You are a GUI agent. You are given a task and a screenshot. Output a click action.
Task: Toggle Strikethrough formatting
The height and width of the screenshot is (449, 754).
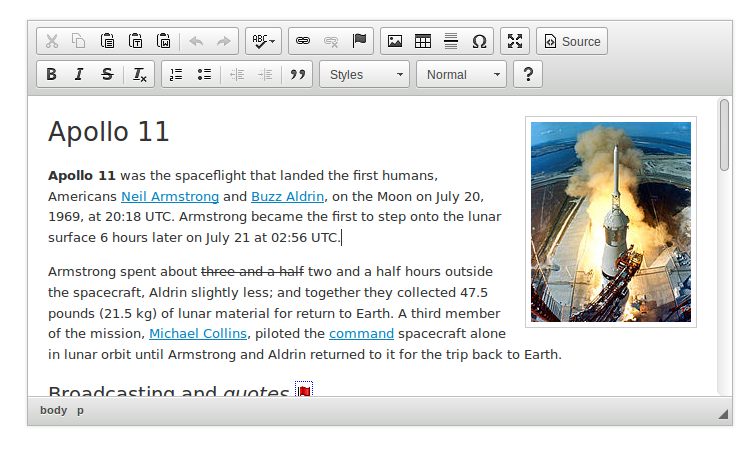coord(107,75)
